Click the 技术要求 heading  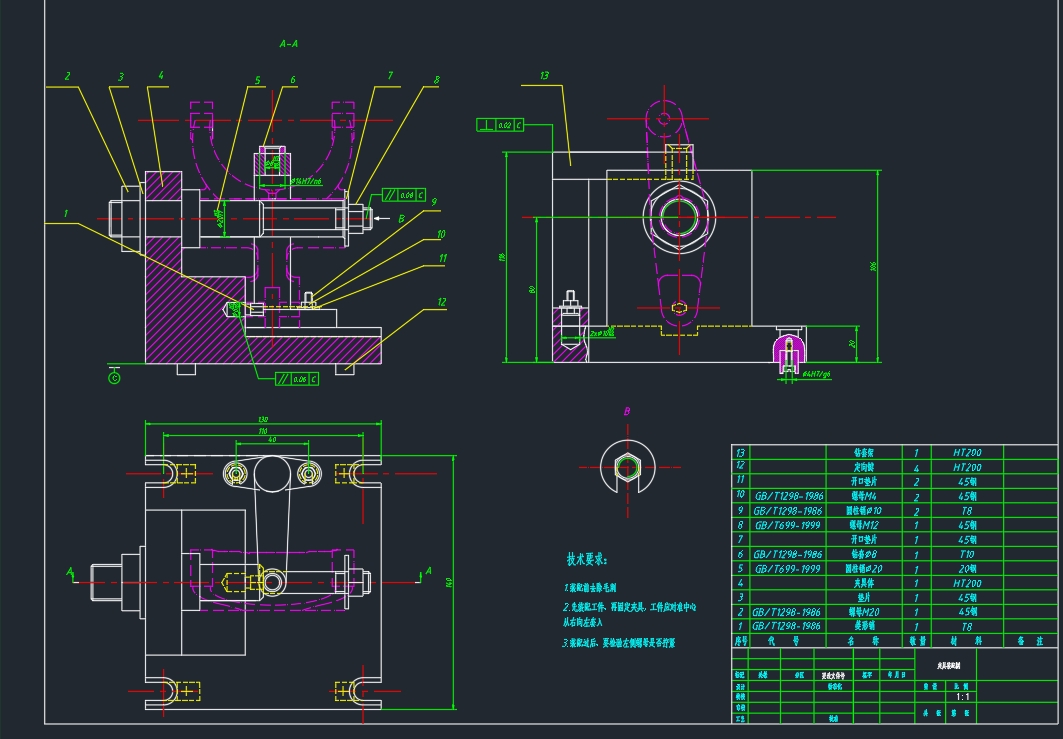point(587,560)
